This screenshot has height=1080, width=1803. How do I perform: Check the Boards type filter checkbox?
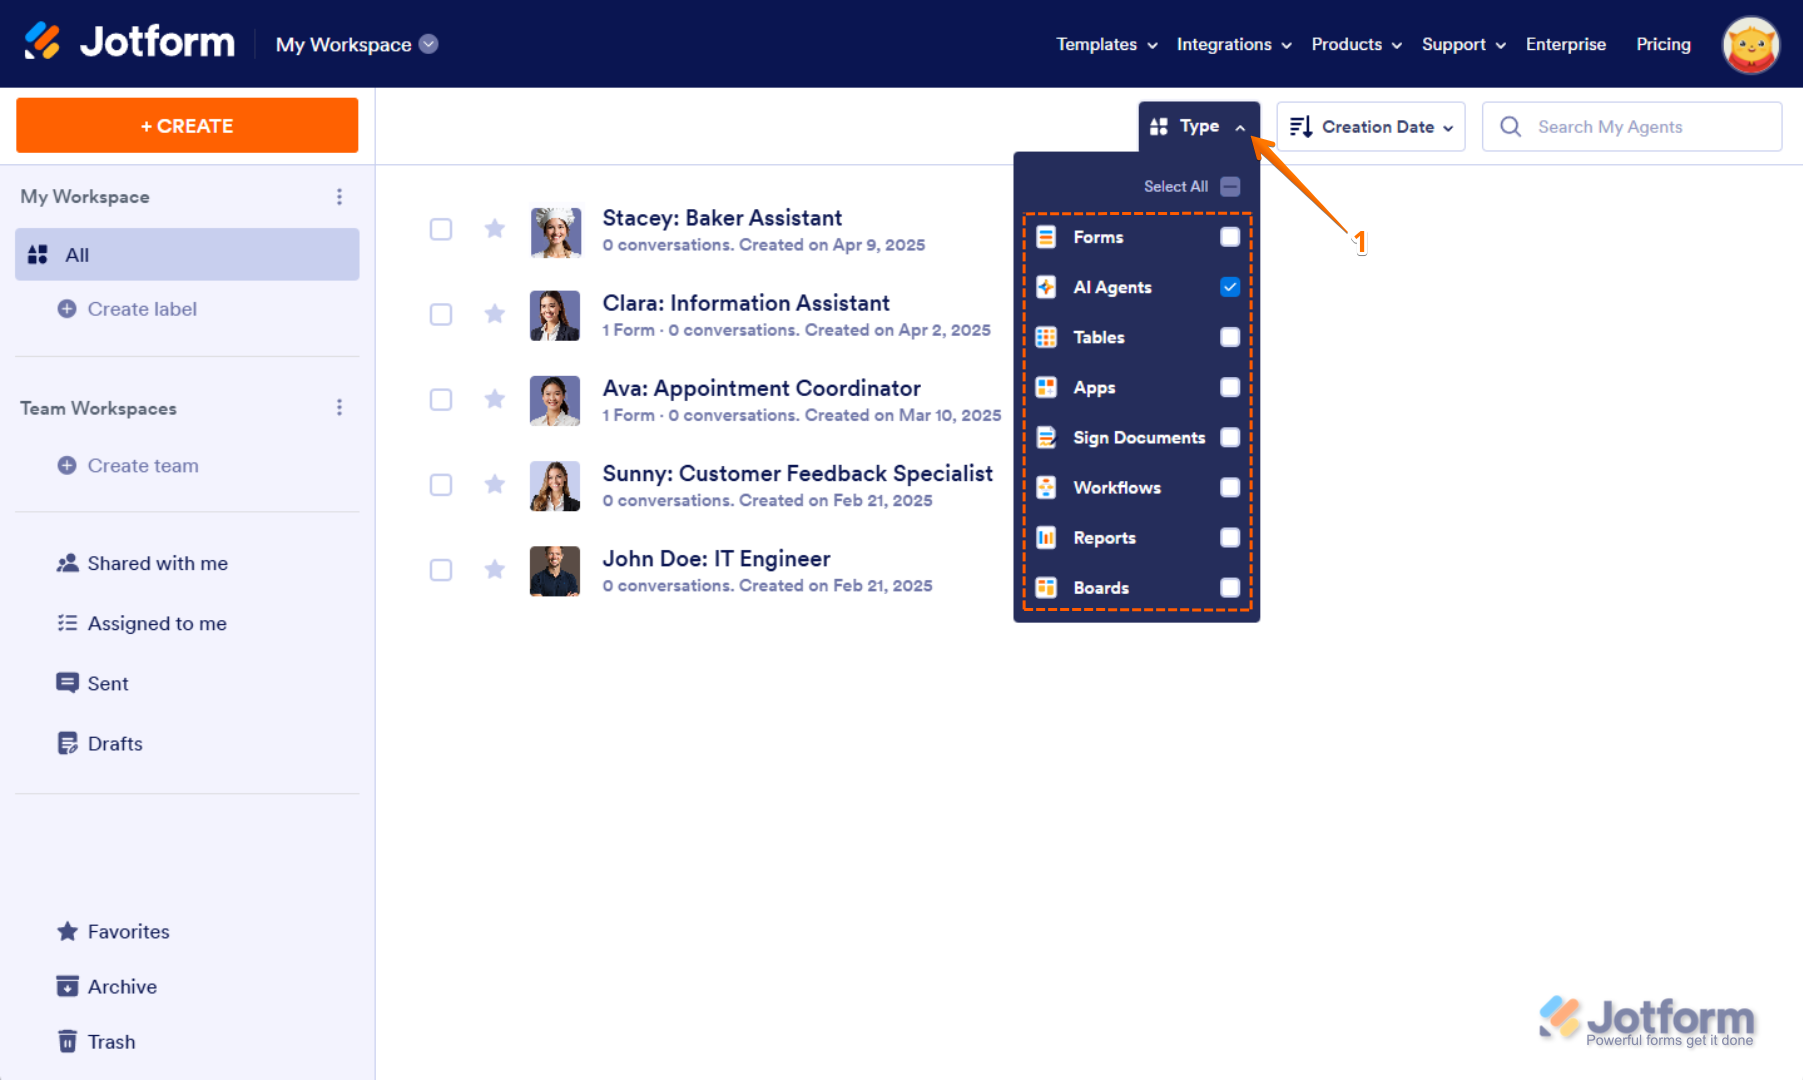(x=1230, y=587)
